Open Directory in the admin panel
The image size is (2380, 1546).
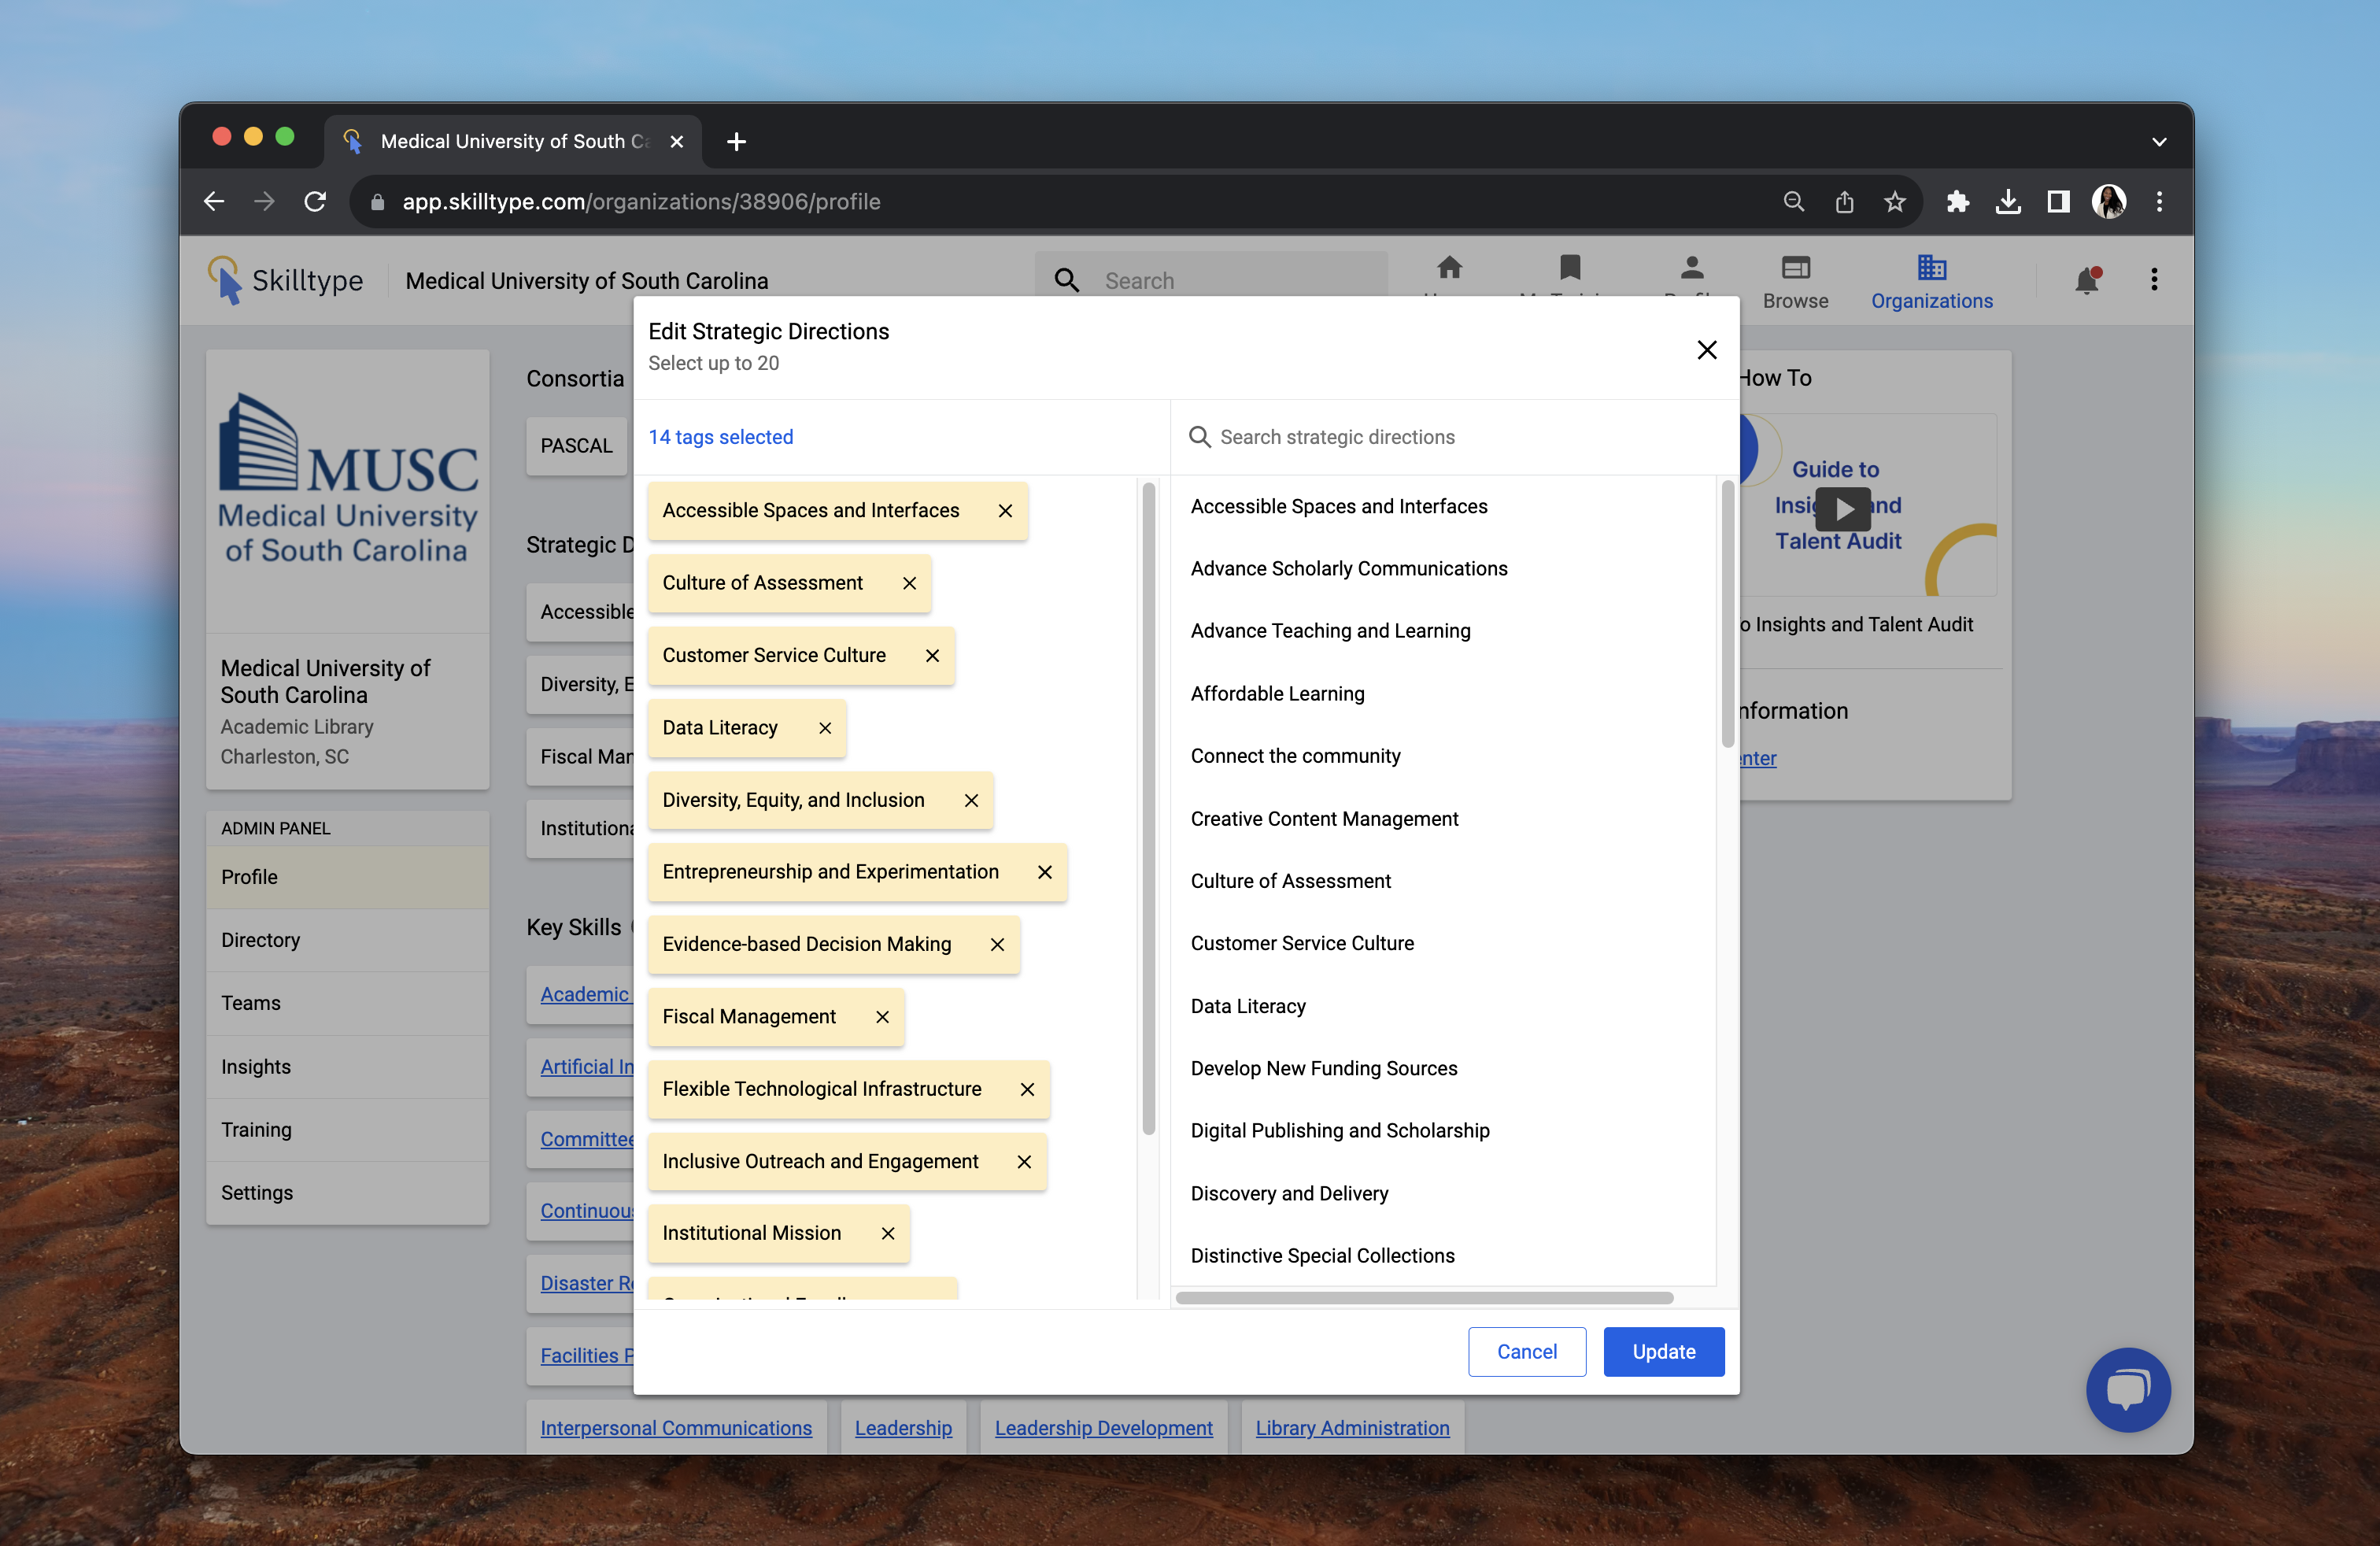click(x=260, y=940)
